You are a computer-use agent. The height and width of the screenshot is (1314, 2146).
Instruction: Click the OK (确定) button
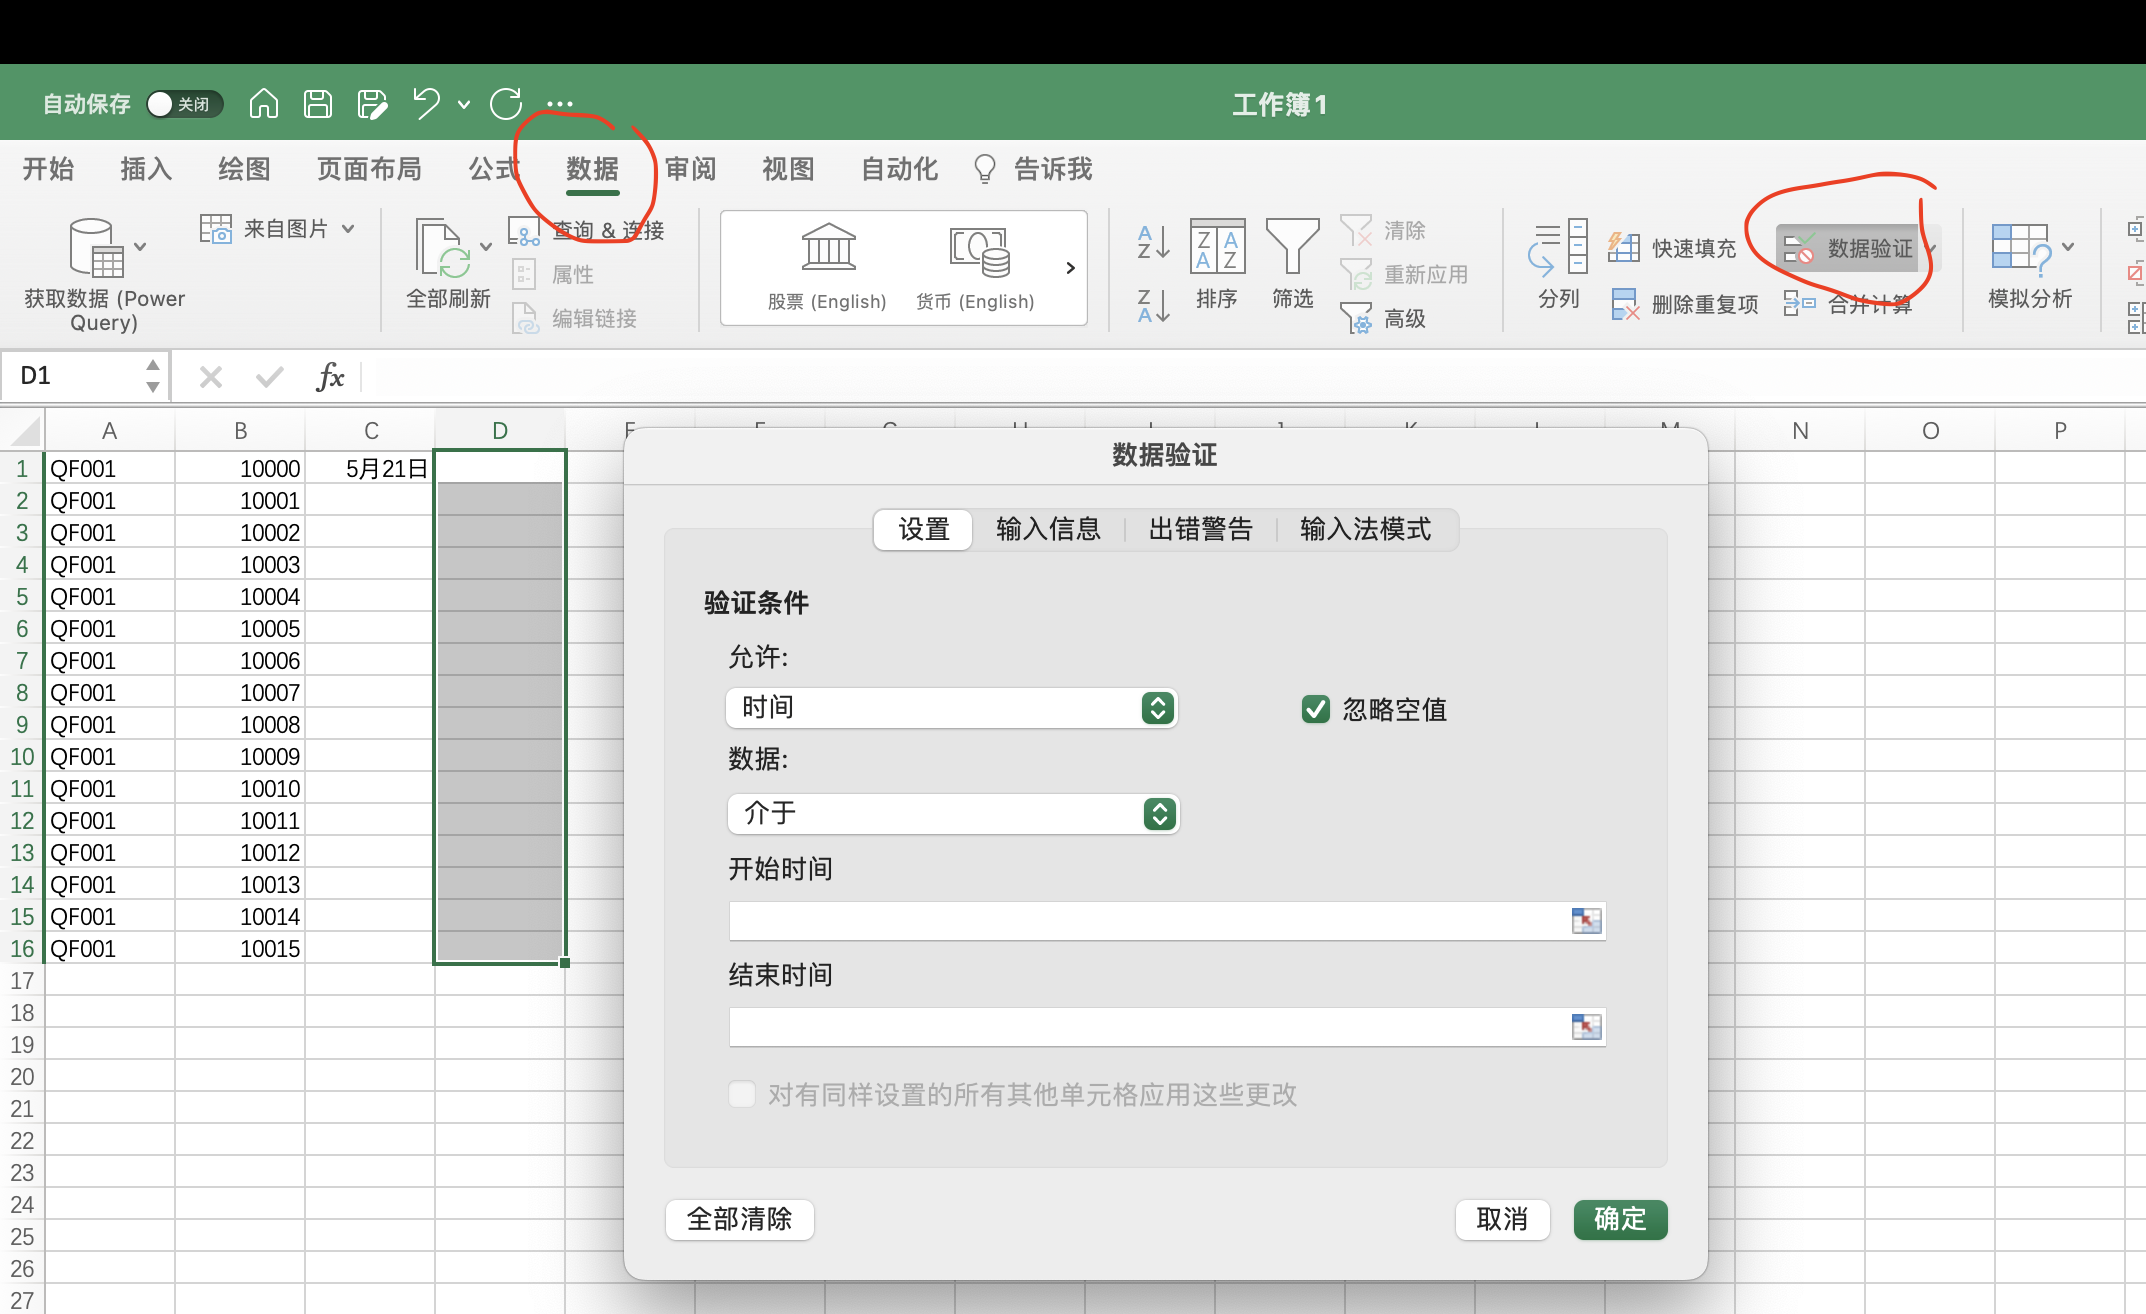pos(1620,1219)
